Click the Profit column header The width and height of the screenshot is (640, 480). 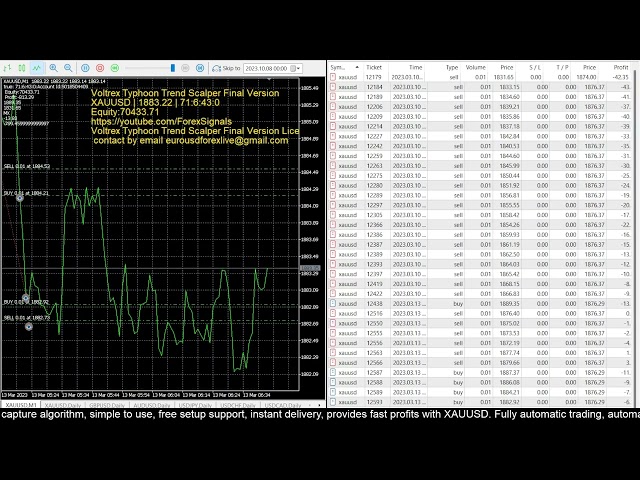point(619,67)
